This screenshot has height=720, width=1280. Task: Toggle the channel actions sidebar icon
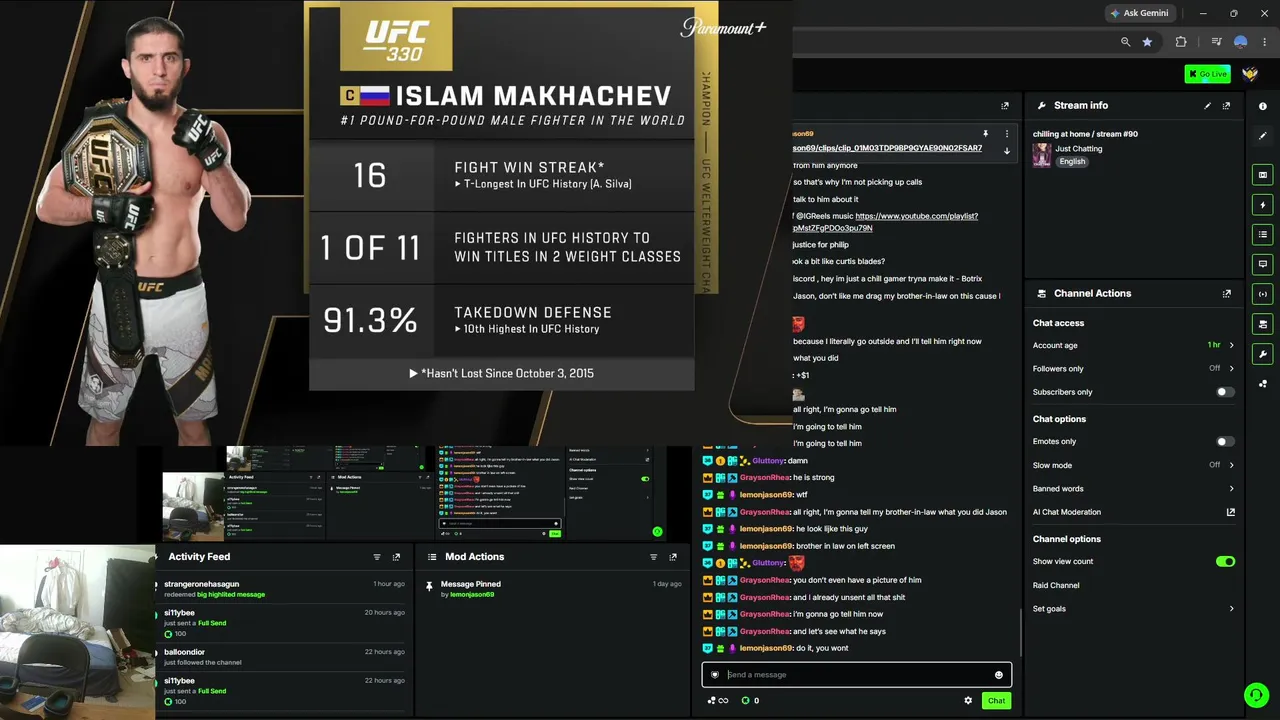[x=1262, y=324]
